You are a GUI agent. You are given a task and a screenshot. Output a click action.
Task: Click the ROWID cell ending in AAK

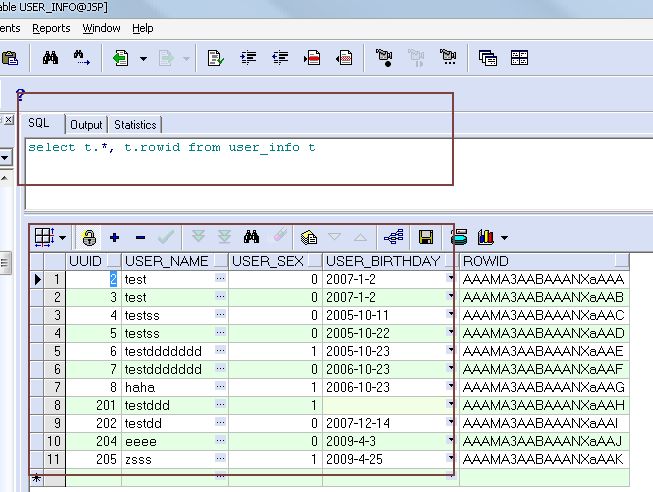coord(545,459)
